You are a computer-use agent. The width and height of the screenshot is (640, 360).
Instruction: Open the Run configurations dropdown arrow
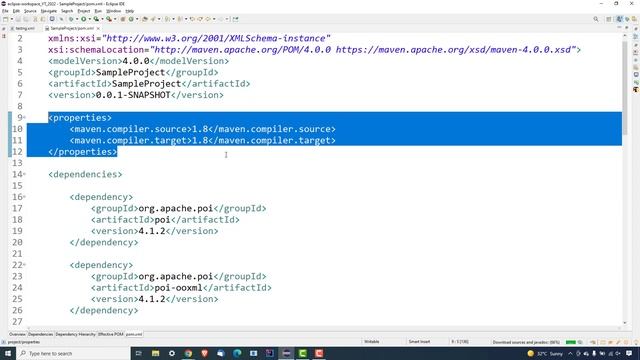[89, 19]
